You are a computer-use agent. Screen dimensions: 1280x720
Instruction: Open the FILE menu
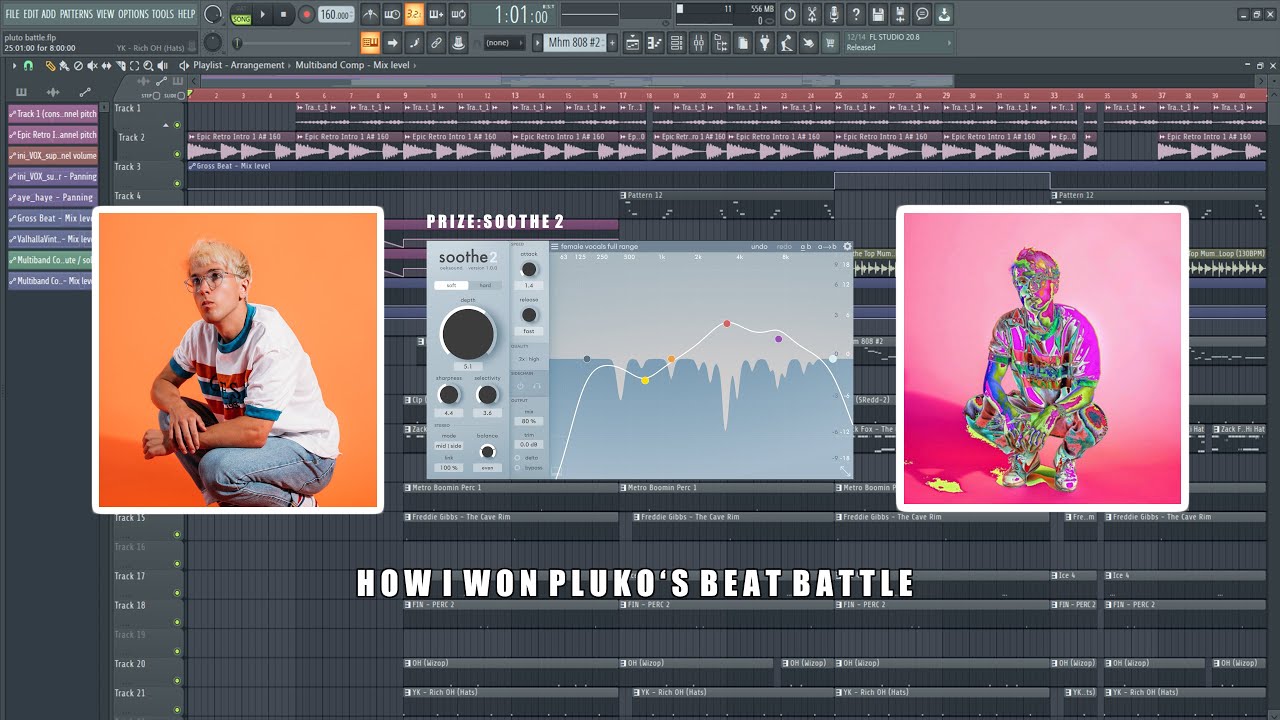[12, 14]
